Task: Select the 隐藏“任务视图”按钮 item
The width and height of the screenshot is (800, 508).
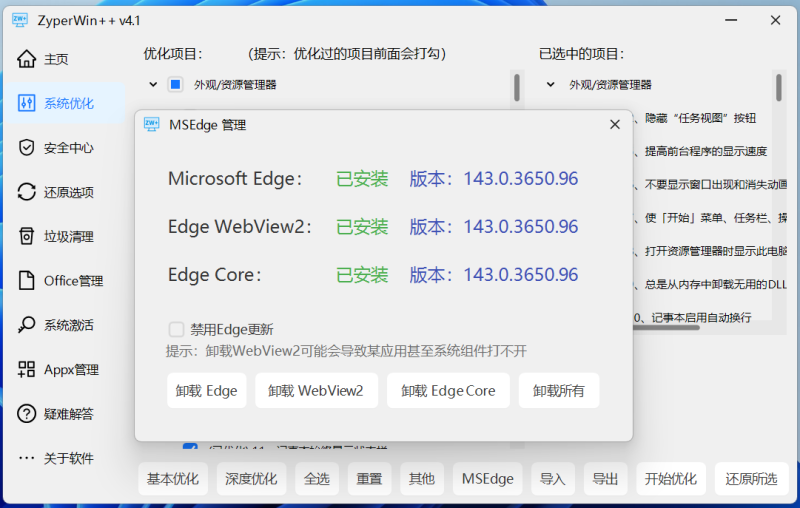Action: pyautogui.click(x=700, y=118)
